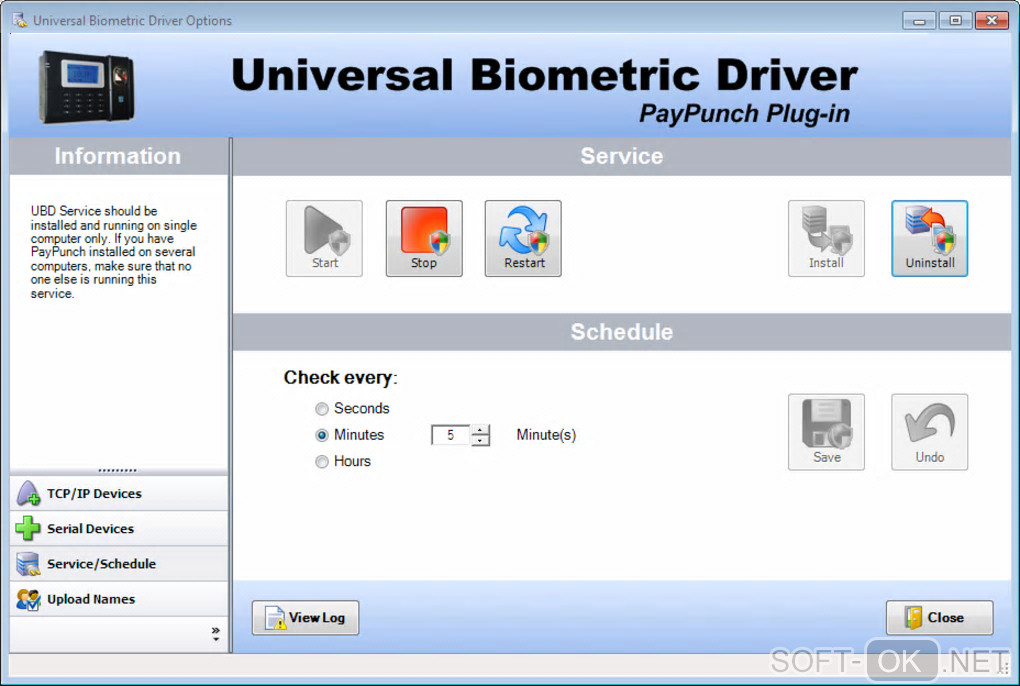Image resolution: width=1020 pixels, height=686 pixels.
Task: Start the UBD service
Action: coord(324,239)
